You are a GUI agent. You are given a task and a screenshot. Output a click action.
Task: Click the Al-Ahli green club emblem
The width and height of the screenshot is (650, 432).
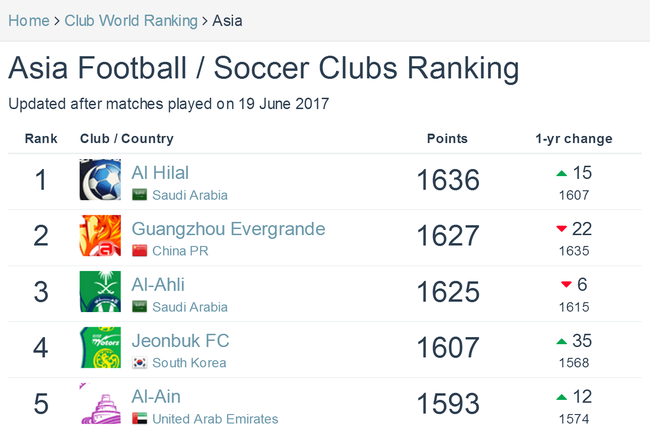pyautogui.click(x=100, y=291)
